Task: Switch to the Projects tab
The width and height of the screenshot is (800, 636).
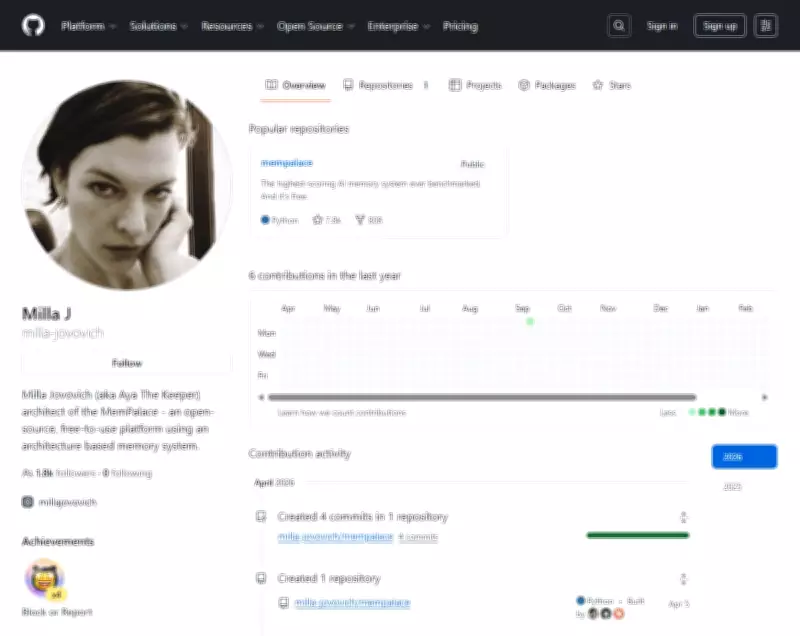Action: click(x=475, y=85)
